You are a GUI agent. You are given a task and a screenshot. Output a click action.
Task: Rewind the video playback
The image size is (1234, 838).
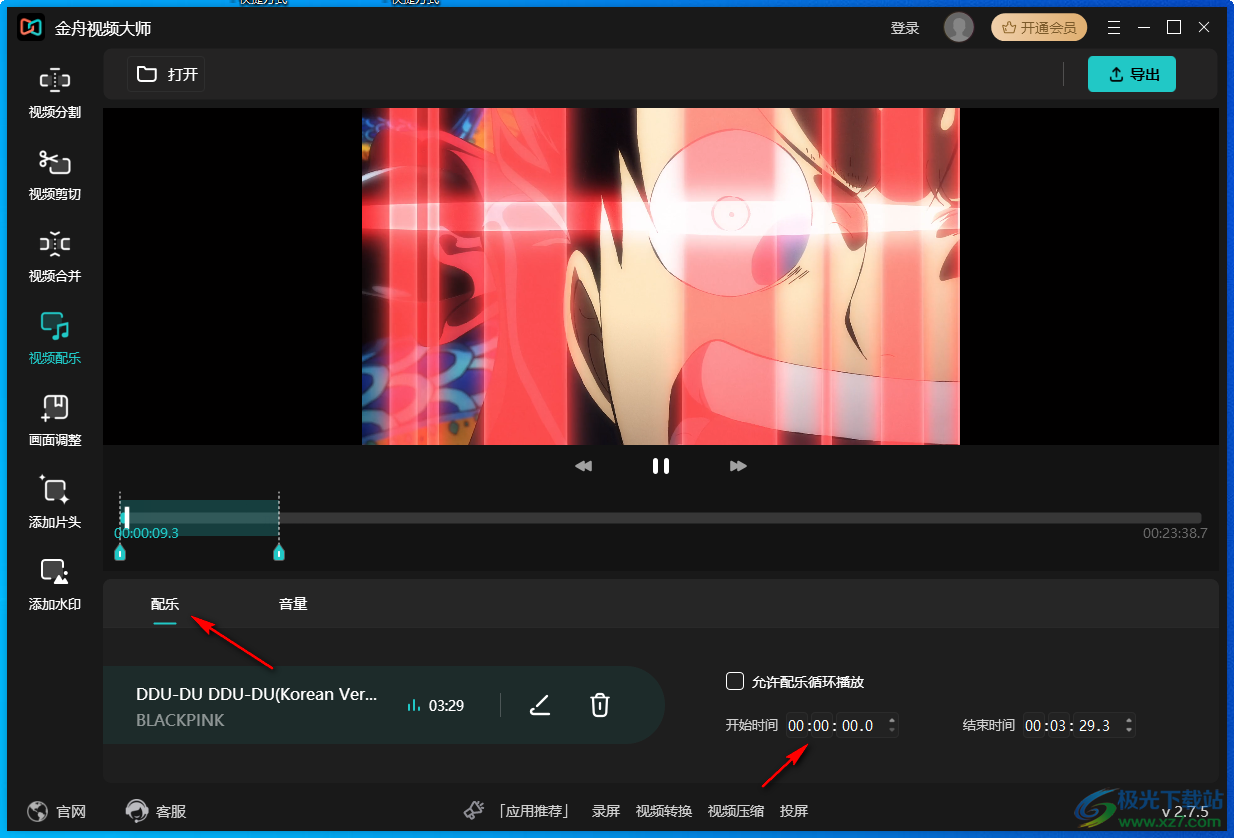coord(584,466)
